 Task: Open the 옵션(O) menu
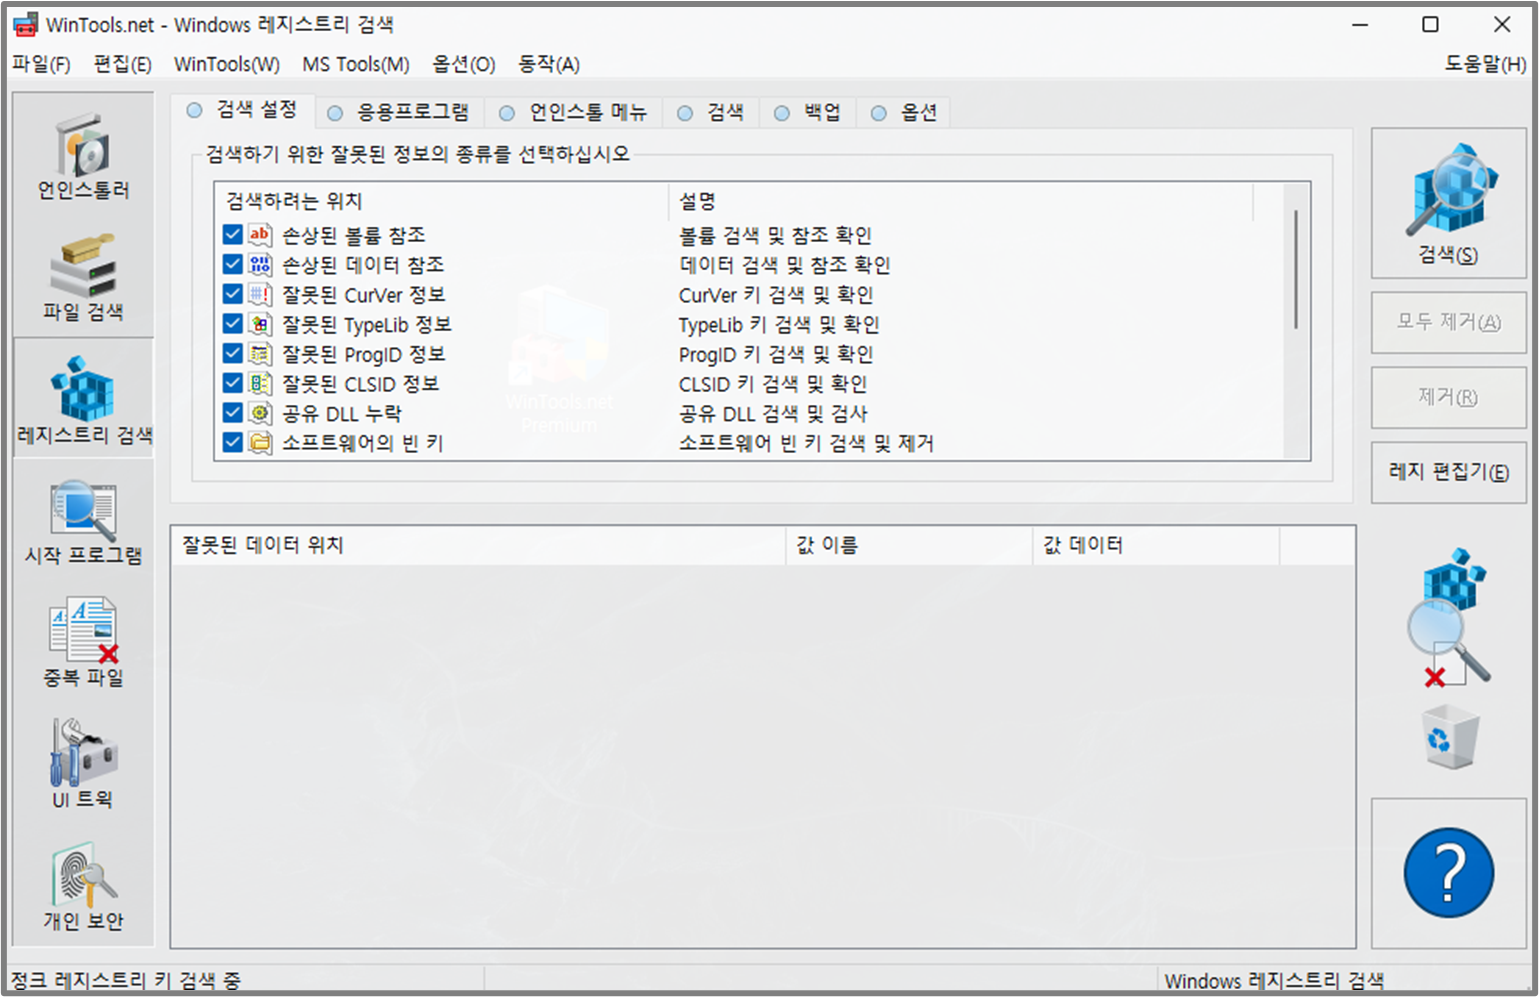(x=464, y=64)
